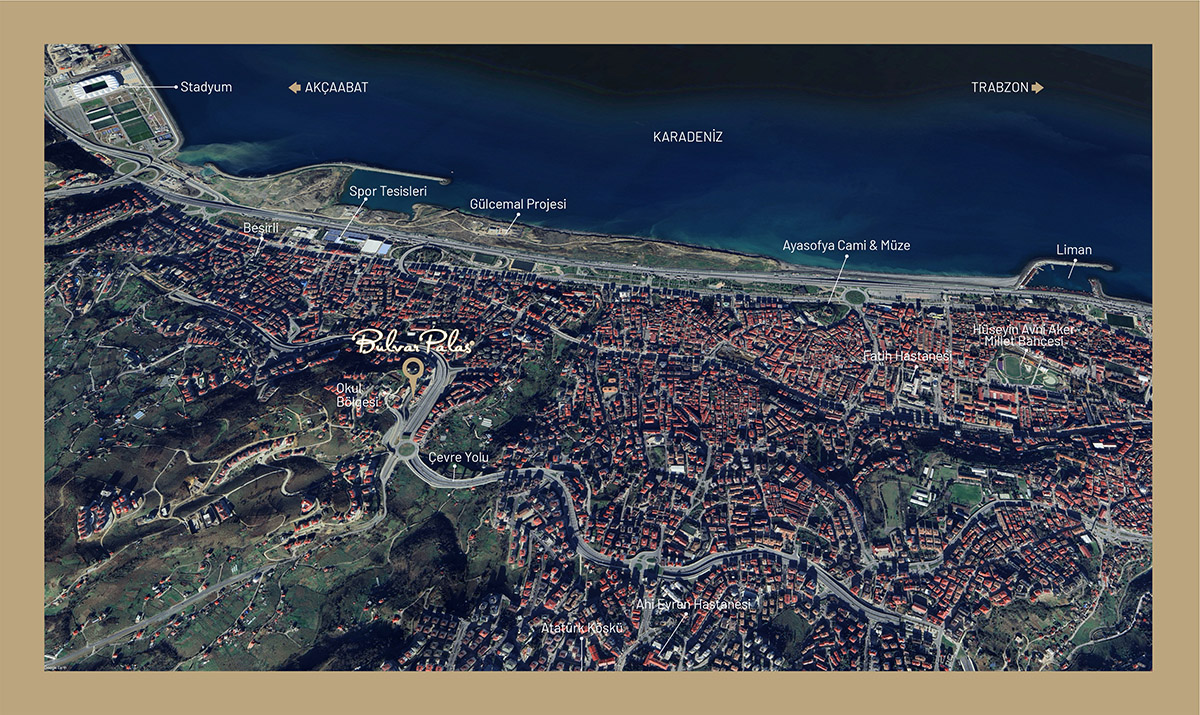Click the KARADENİZ sea label
The height and width of the screenshot is (715, 1200).
pyautogui.click(x=687, y=137)
